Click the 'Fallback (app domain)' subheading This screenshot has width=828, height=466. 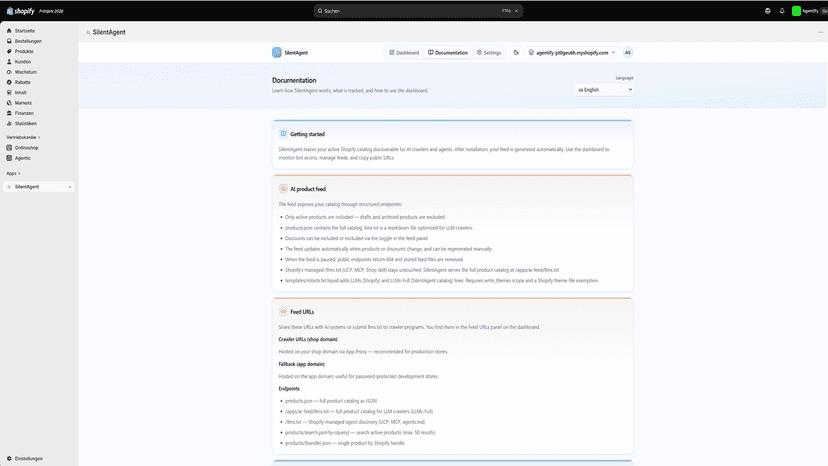(302, 364)
